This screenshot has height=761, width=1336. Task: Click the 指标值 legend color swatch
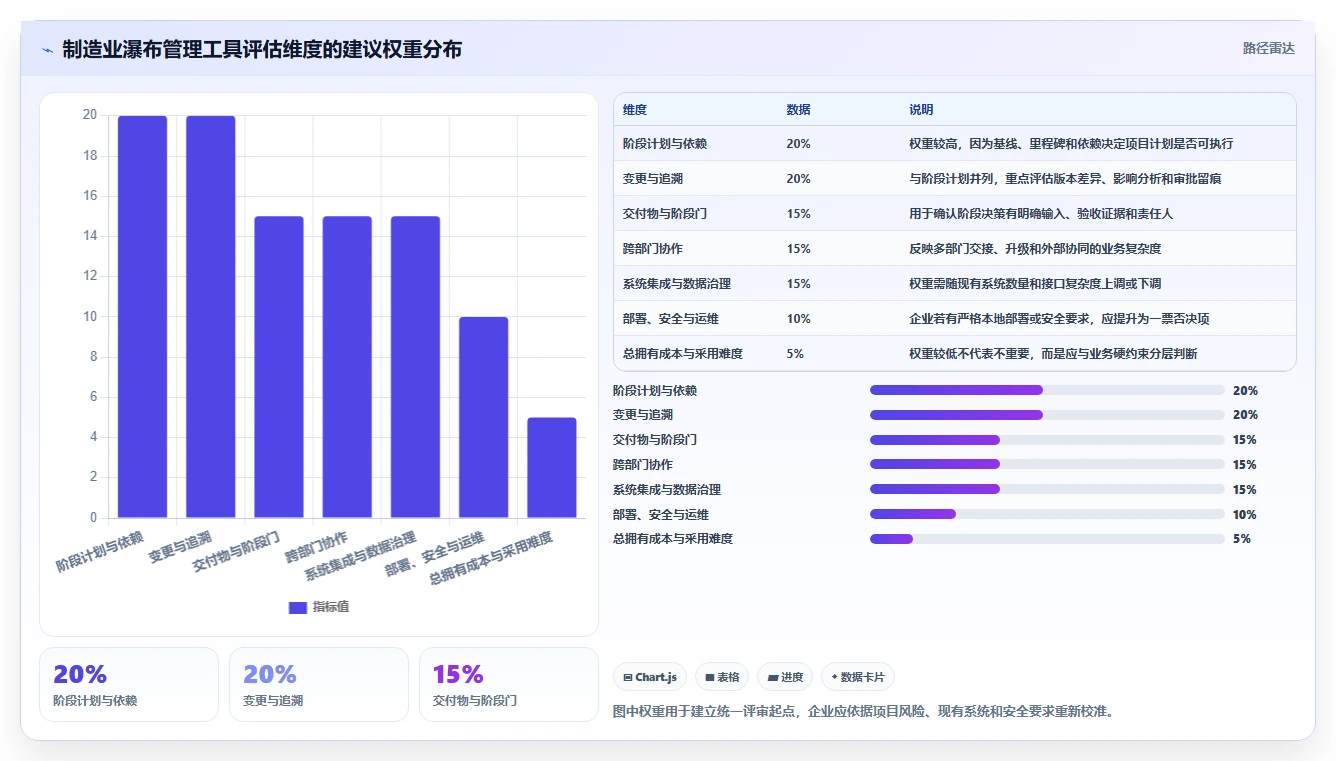(298, 607)
